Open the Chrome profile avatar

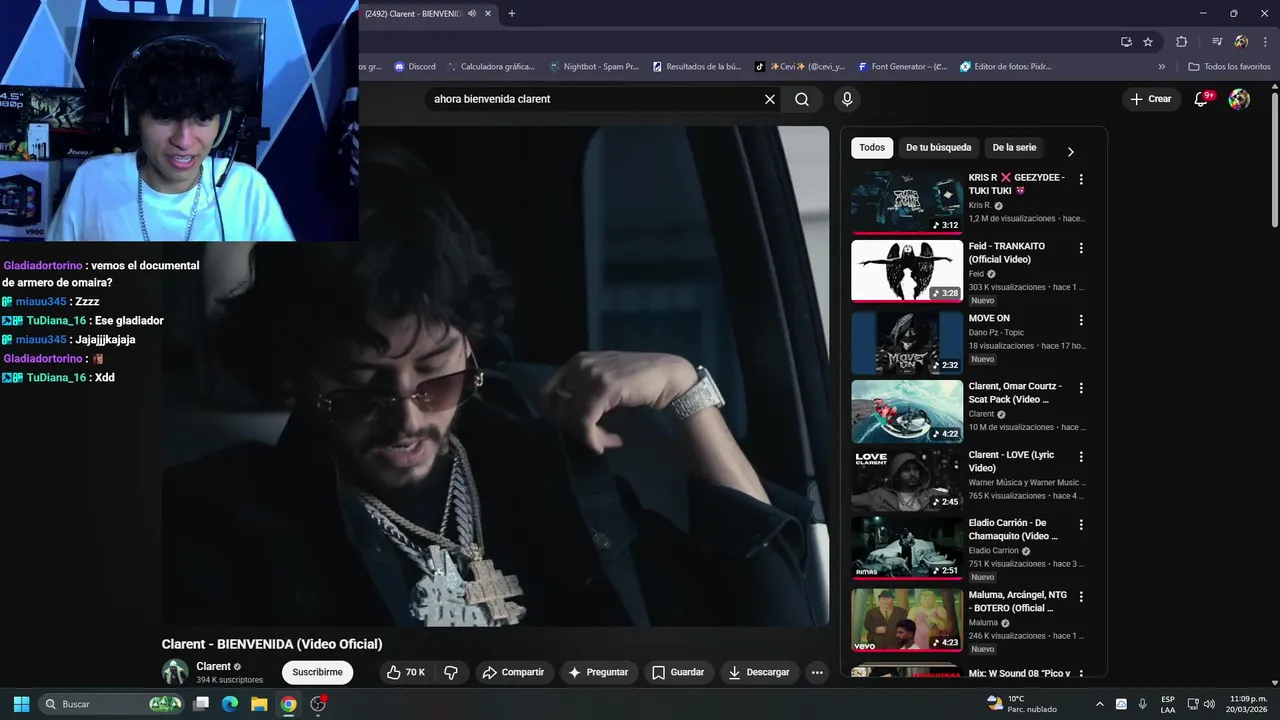pyautogui.click(x=1241, y=42)
